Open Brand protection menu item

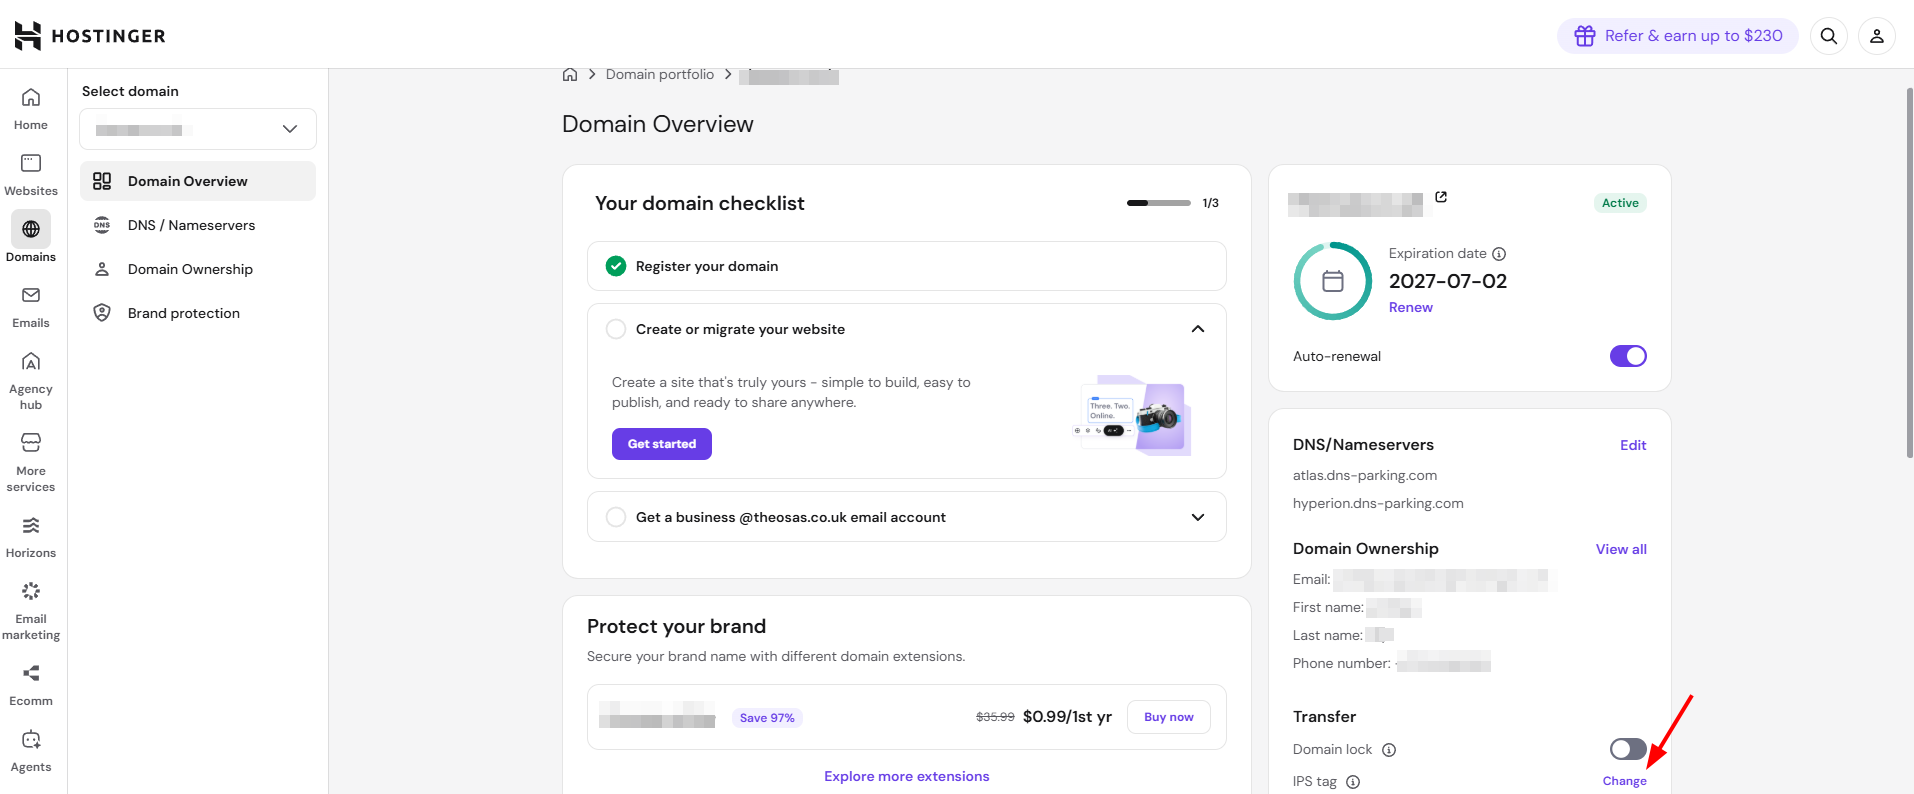click(x=198, y=313)
